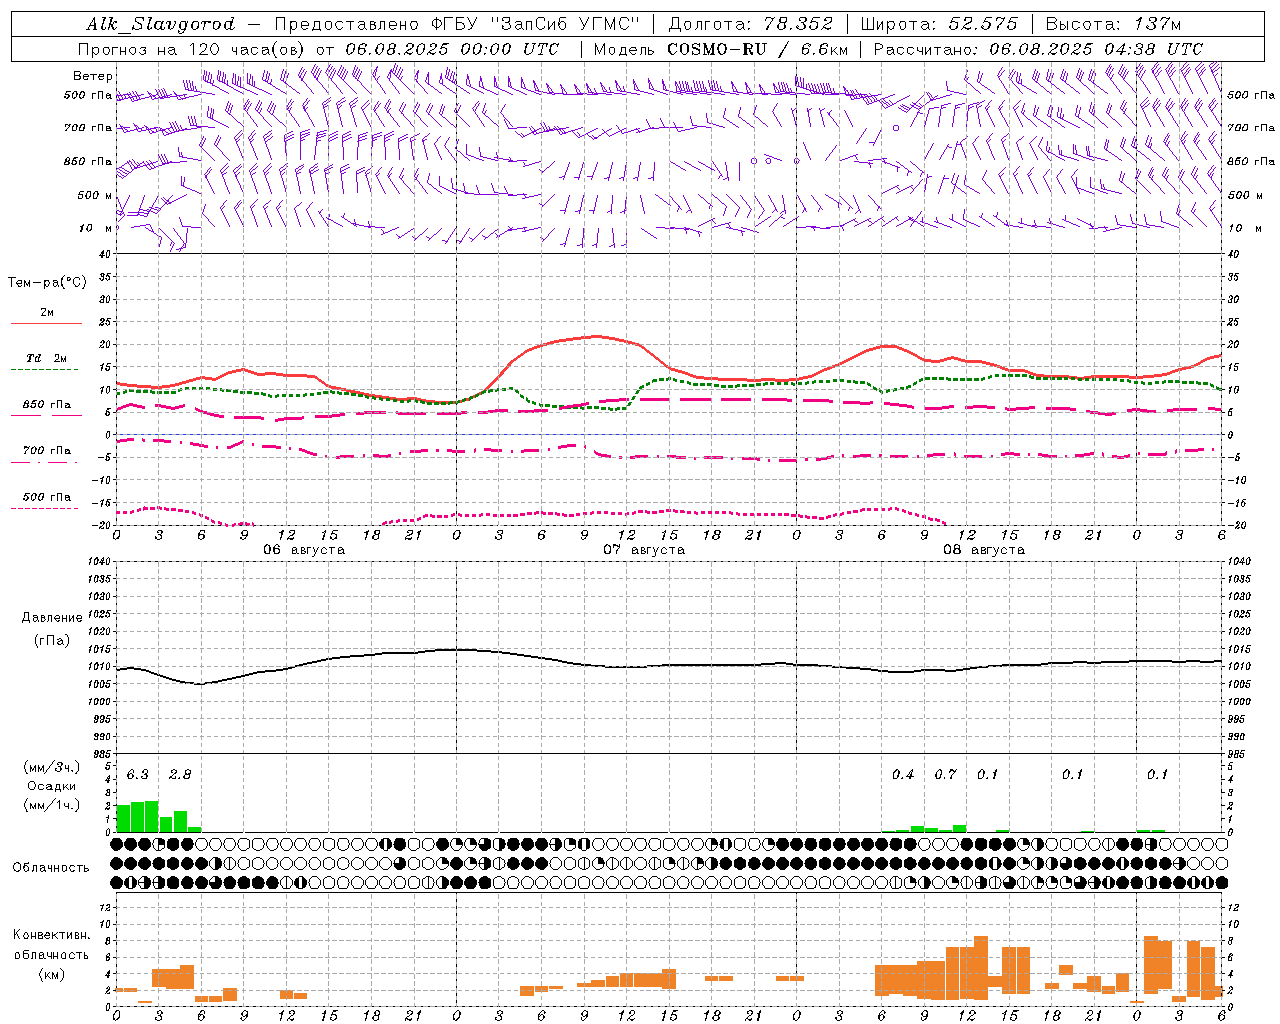Screen dimensions: 1280x1024
Task: Select the forecast start time 06.08.2025 00:00 UTC
Action: (x=452, y=49)
